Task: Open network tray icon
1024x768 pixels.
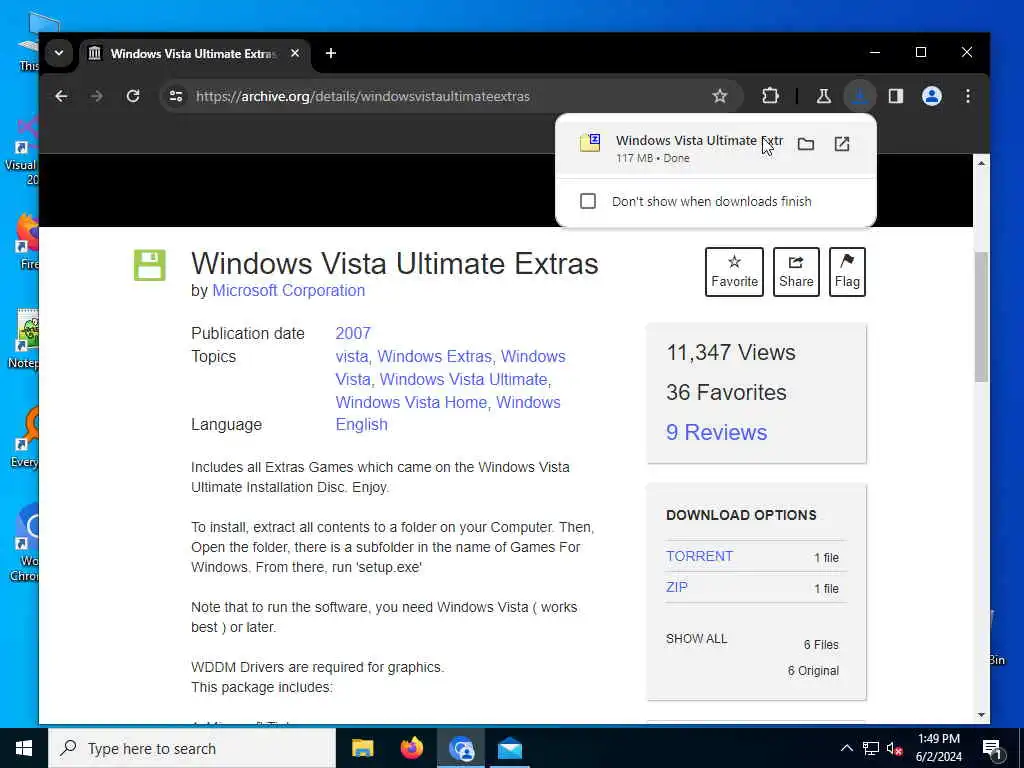Action: point(871,748)
